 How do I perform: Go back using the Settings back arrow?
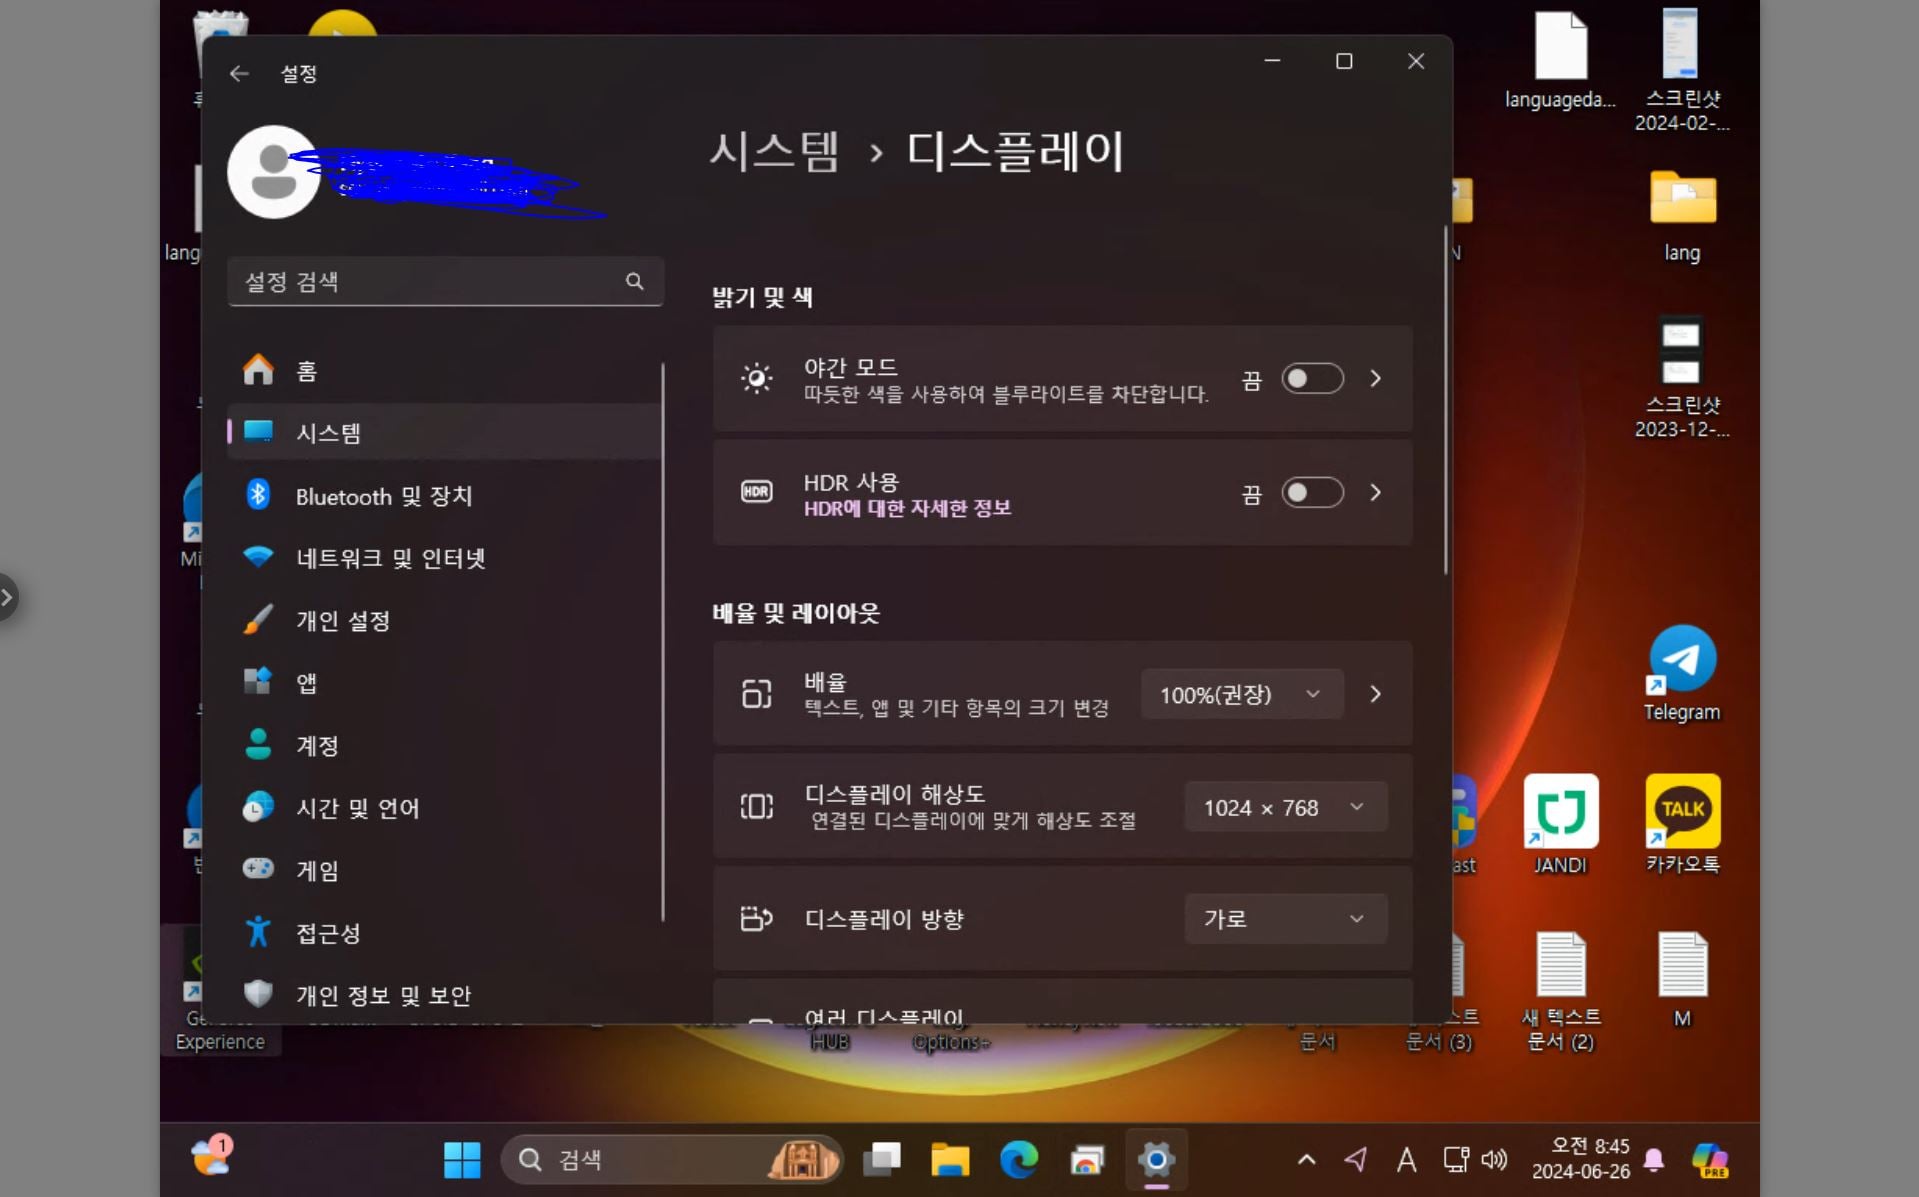pyautogui.click(x=238, y=73)
